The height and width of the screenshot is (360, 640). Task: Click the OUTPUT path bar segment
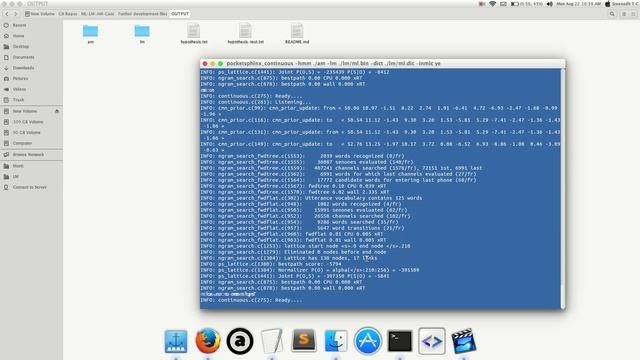(180, 14)
